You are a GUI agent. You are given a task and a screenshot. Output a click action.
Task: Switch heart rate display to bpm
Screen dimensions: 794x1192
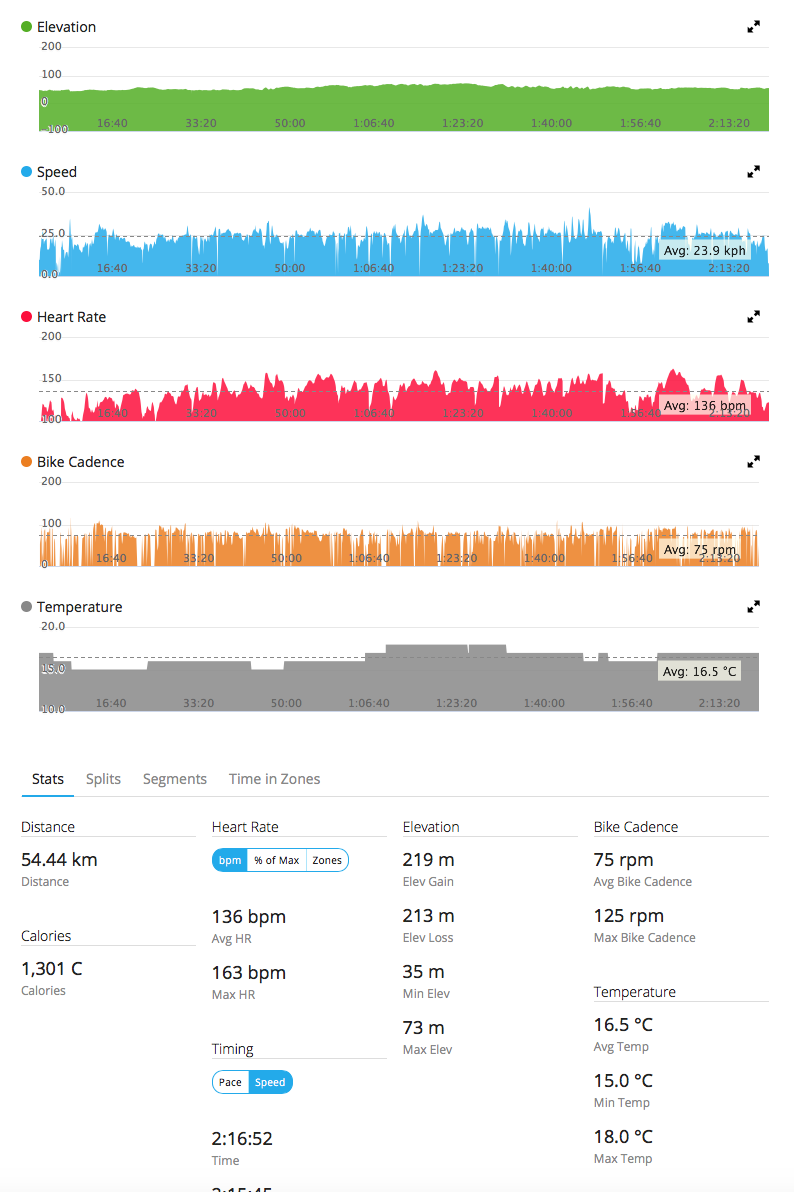[230, 860]
